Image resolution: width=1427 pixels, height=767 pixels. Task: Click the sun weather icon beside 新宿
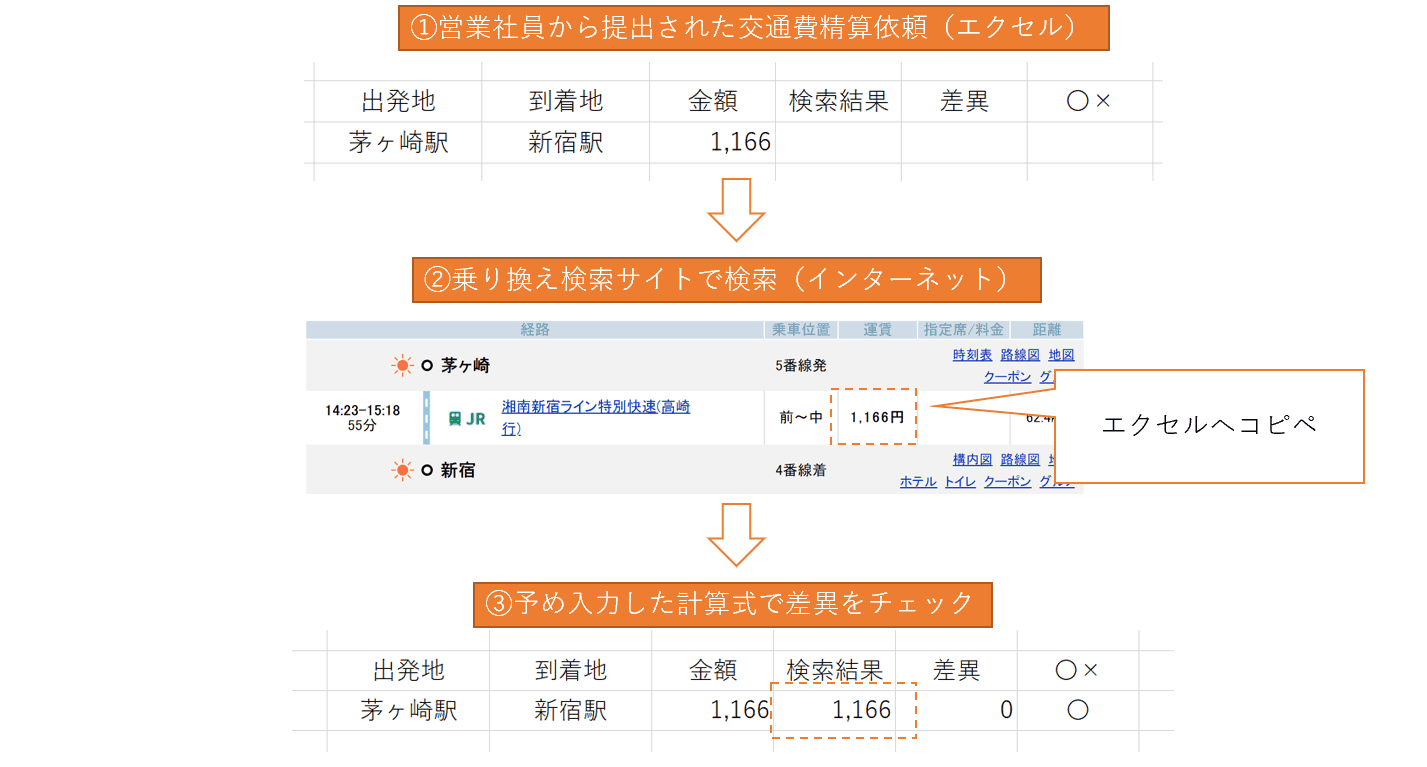click(x=403, y=470)
